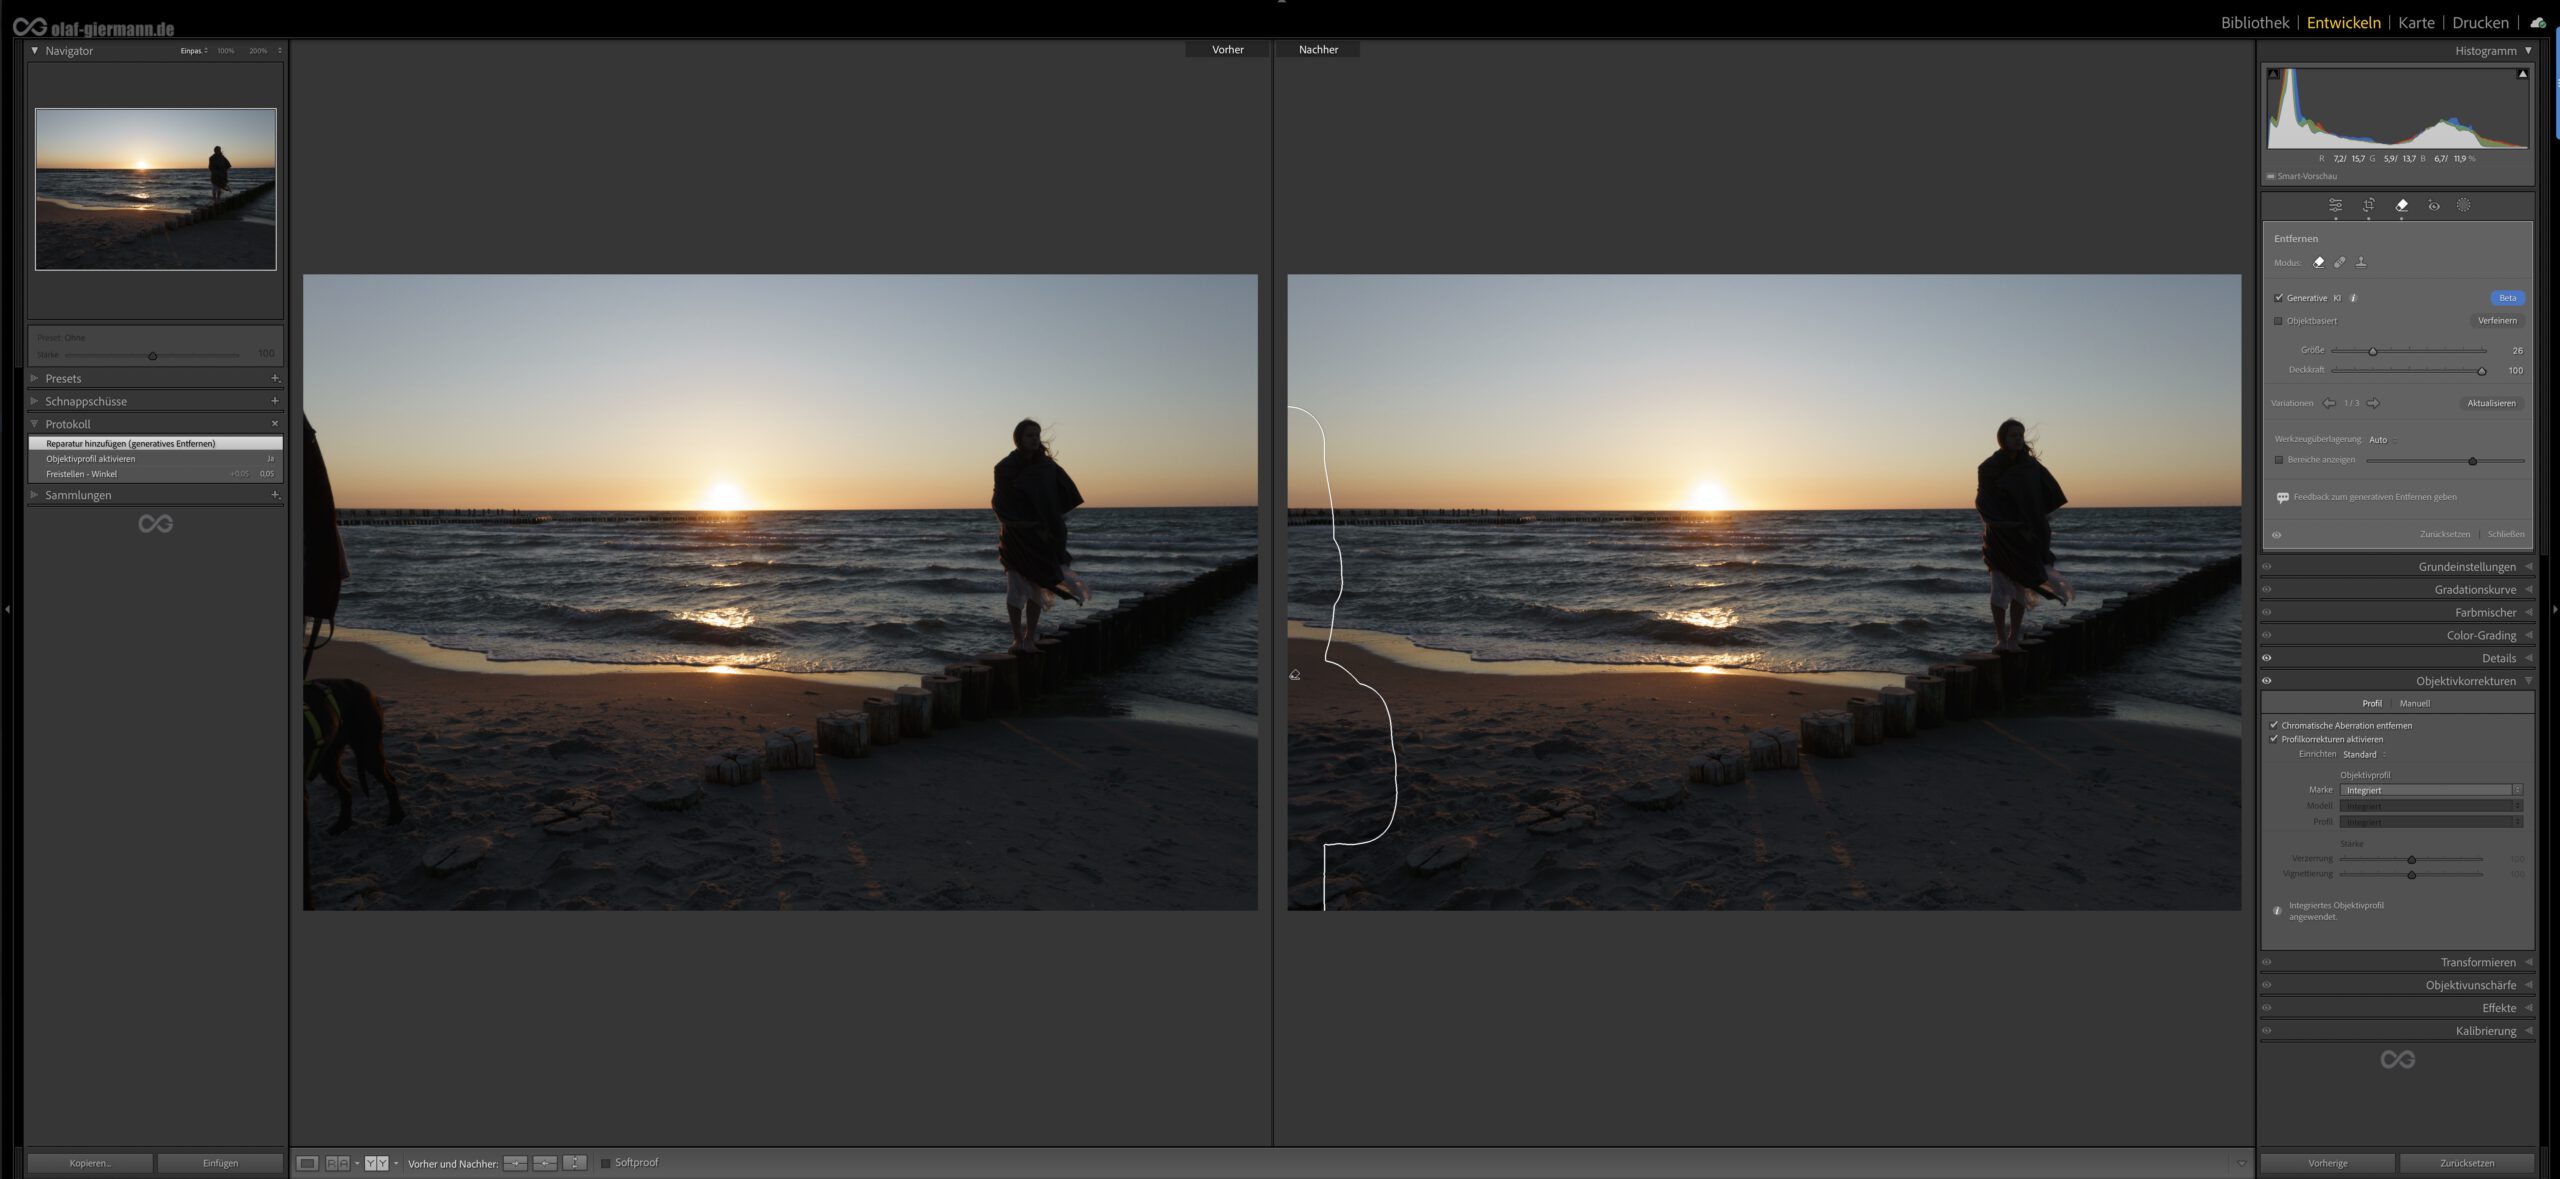This screenshot has height=1179, width=2560.
Task: Switch to single Loupe view icon
Action: pyautogui.click(x=308, y=1163)
